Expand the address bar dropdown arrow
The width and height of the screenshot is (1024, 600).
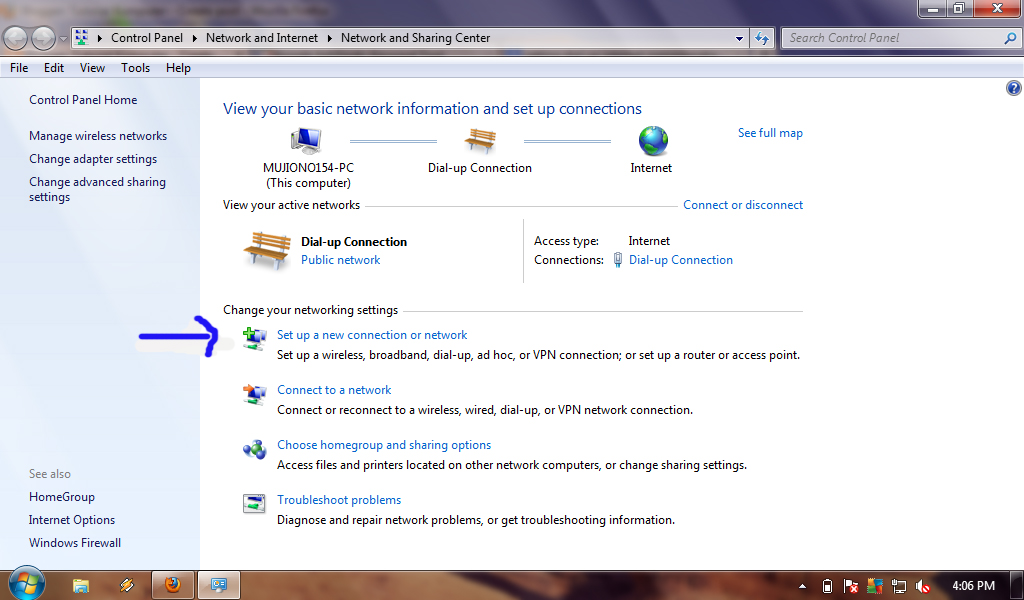[739, 37]
